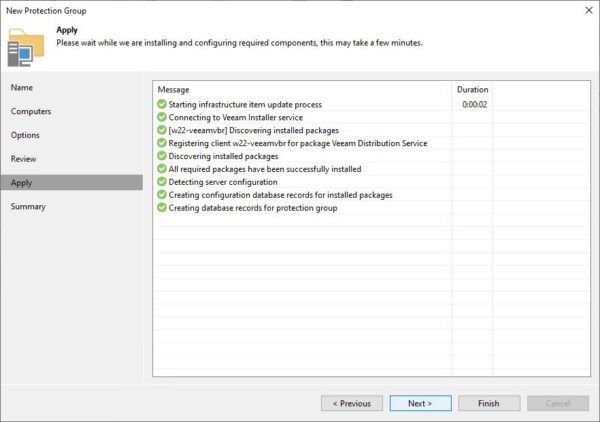Image resolution: width=600 pixels, height=422 pixels.
Task: Click success icon beside Detecting server configuration
Action: pyautogui.click(x=162, y=182)
